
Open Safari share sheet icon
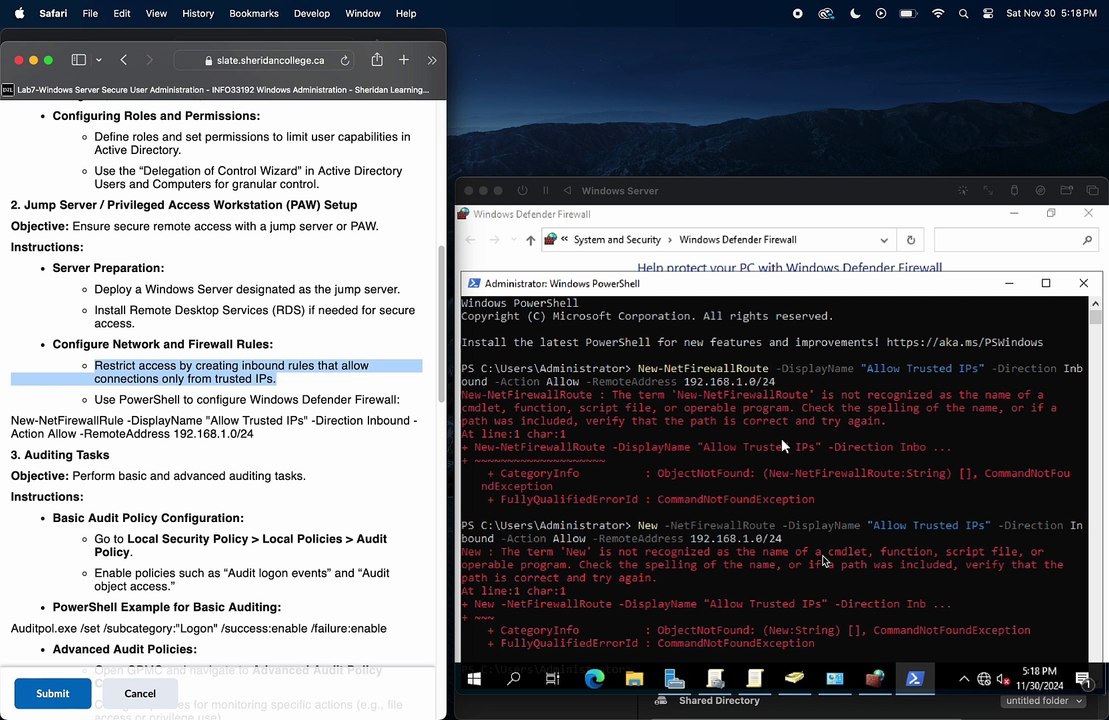[377, 60]
